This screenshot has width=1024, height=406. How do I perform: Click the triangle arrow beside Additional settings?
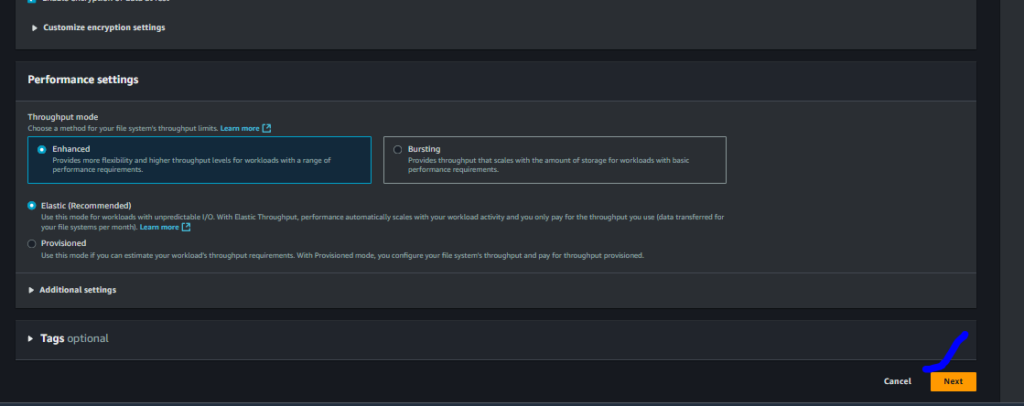pyautogui.click(x=31, y=290)
